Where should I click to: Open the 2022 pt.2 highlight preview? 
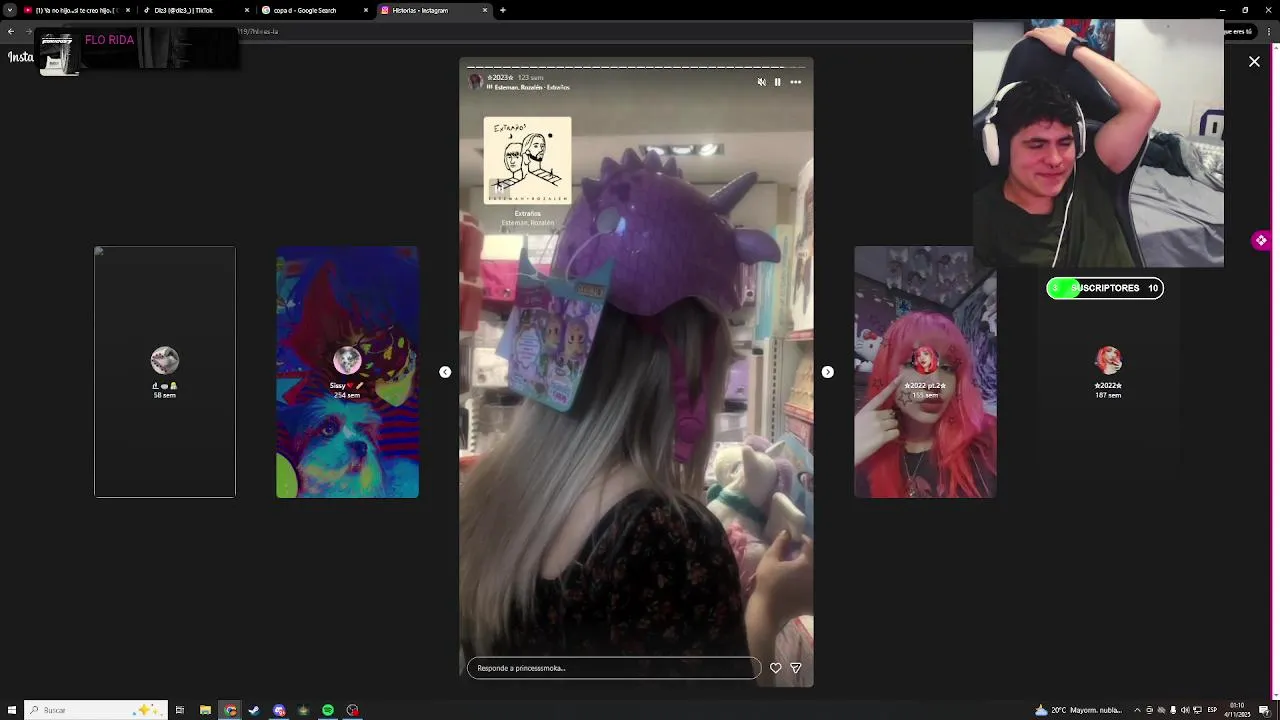[x=925, y=372]
